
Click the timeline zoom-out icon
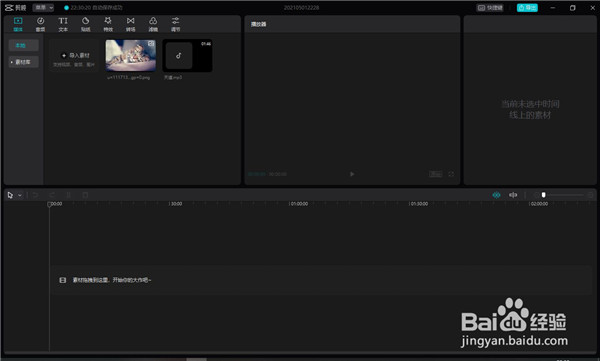[x=536, y=195]
